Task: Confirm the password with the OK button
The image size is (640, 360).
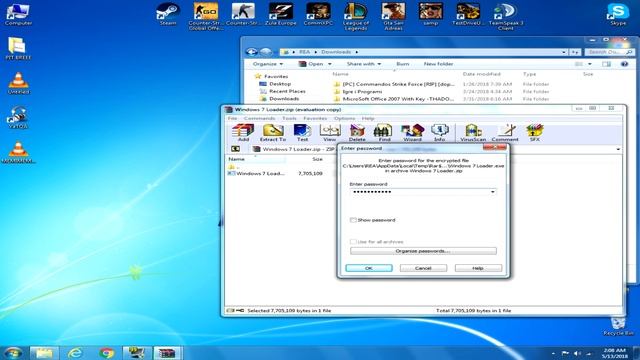Action: [x=369, y=268]
